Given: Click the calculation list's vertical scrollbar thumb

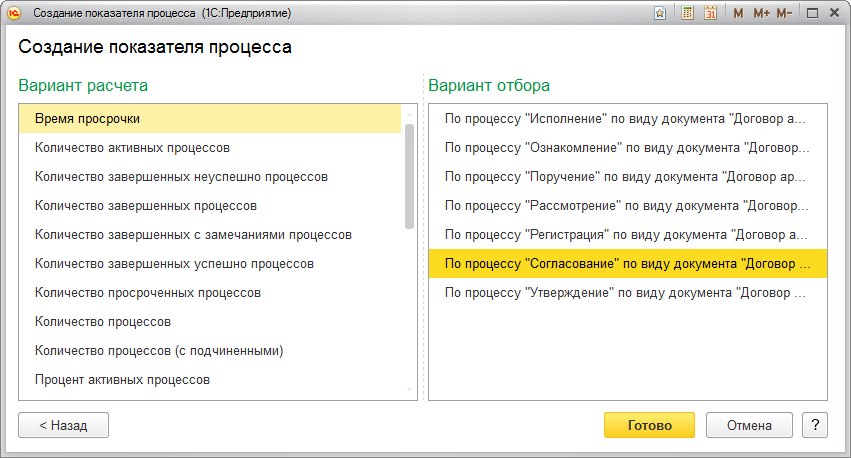Looking at the screenshot, I should click(x=409, y=175).
